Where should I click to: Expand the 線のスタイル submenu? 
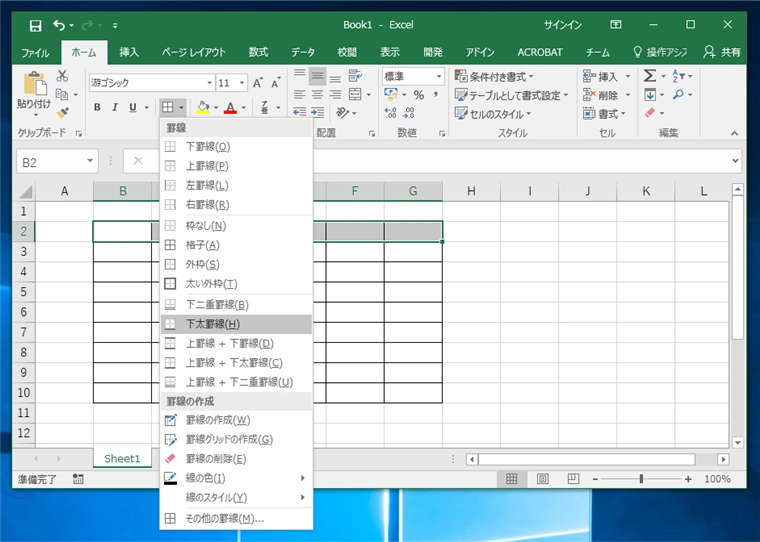(236, 497)
